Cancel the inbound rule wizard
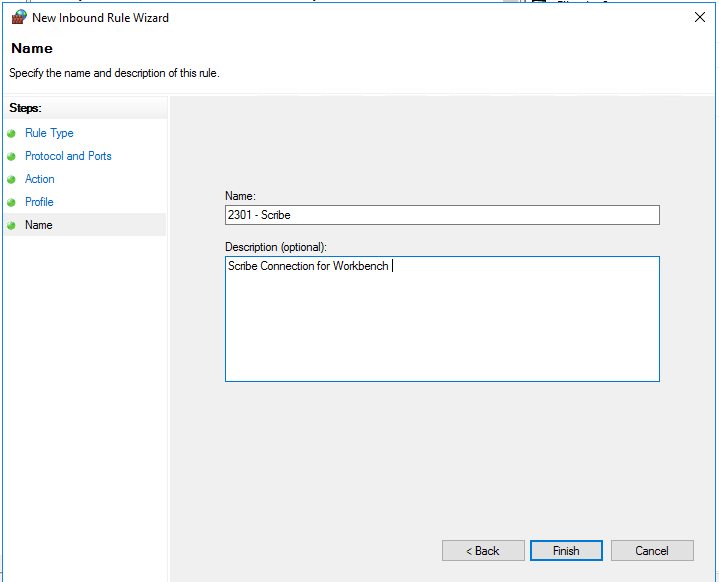Screen dimensions: 719x582 tap(652, 551)
